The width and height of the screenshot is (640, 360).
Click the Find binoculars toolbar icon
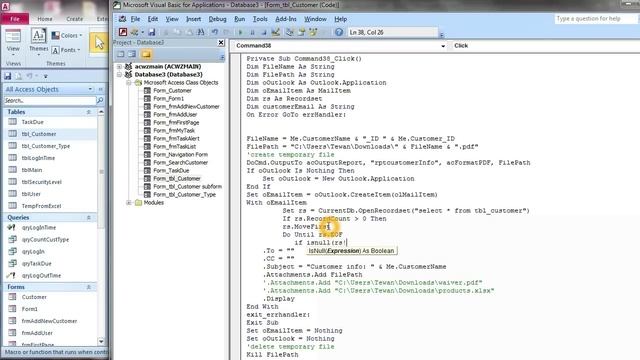coord(201,32)
